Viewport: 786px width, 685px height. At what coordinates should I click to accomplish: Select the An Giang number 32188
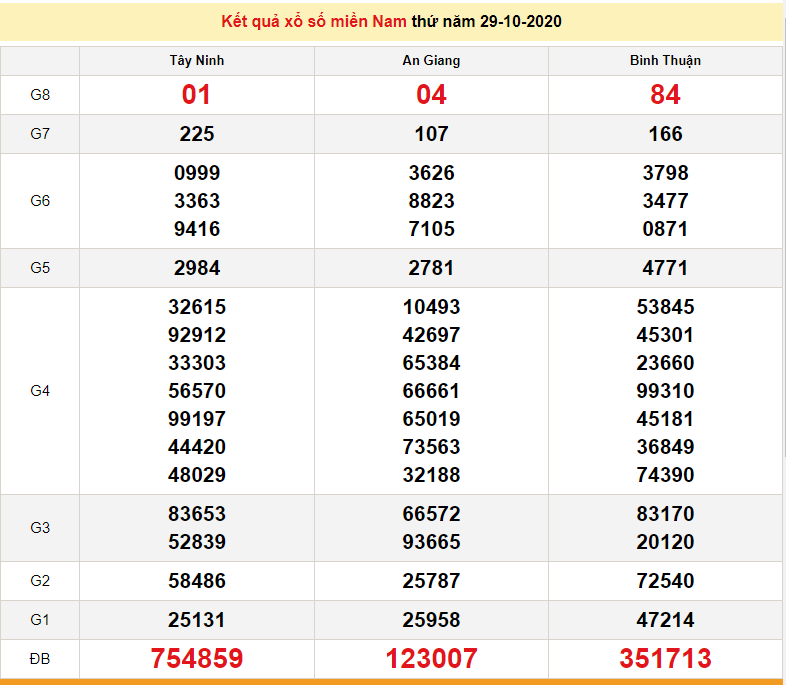click(431, 475)
